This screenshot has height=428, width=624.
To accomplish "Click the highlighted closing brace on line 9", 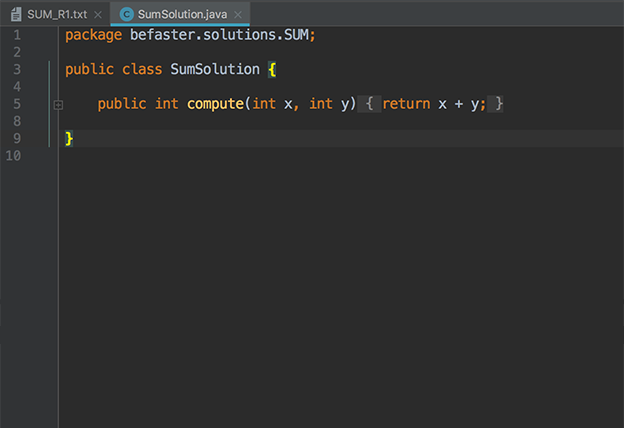I will click(69, 138).
